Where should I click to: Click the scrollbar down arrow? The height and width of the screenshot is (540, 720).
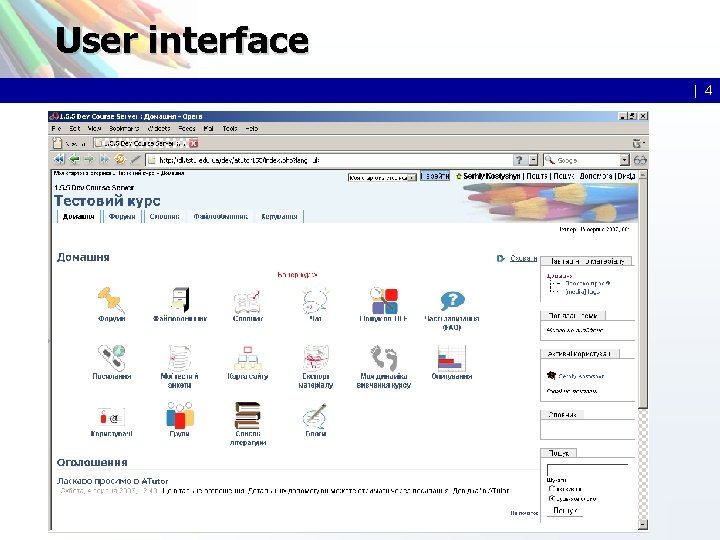[x=643, y=524]
